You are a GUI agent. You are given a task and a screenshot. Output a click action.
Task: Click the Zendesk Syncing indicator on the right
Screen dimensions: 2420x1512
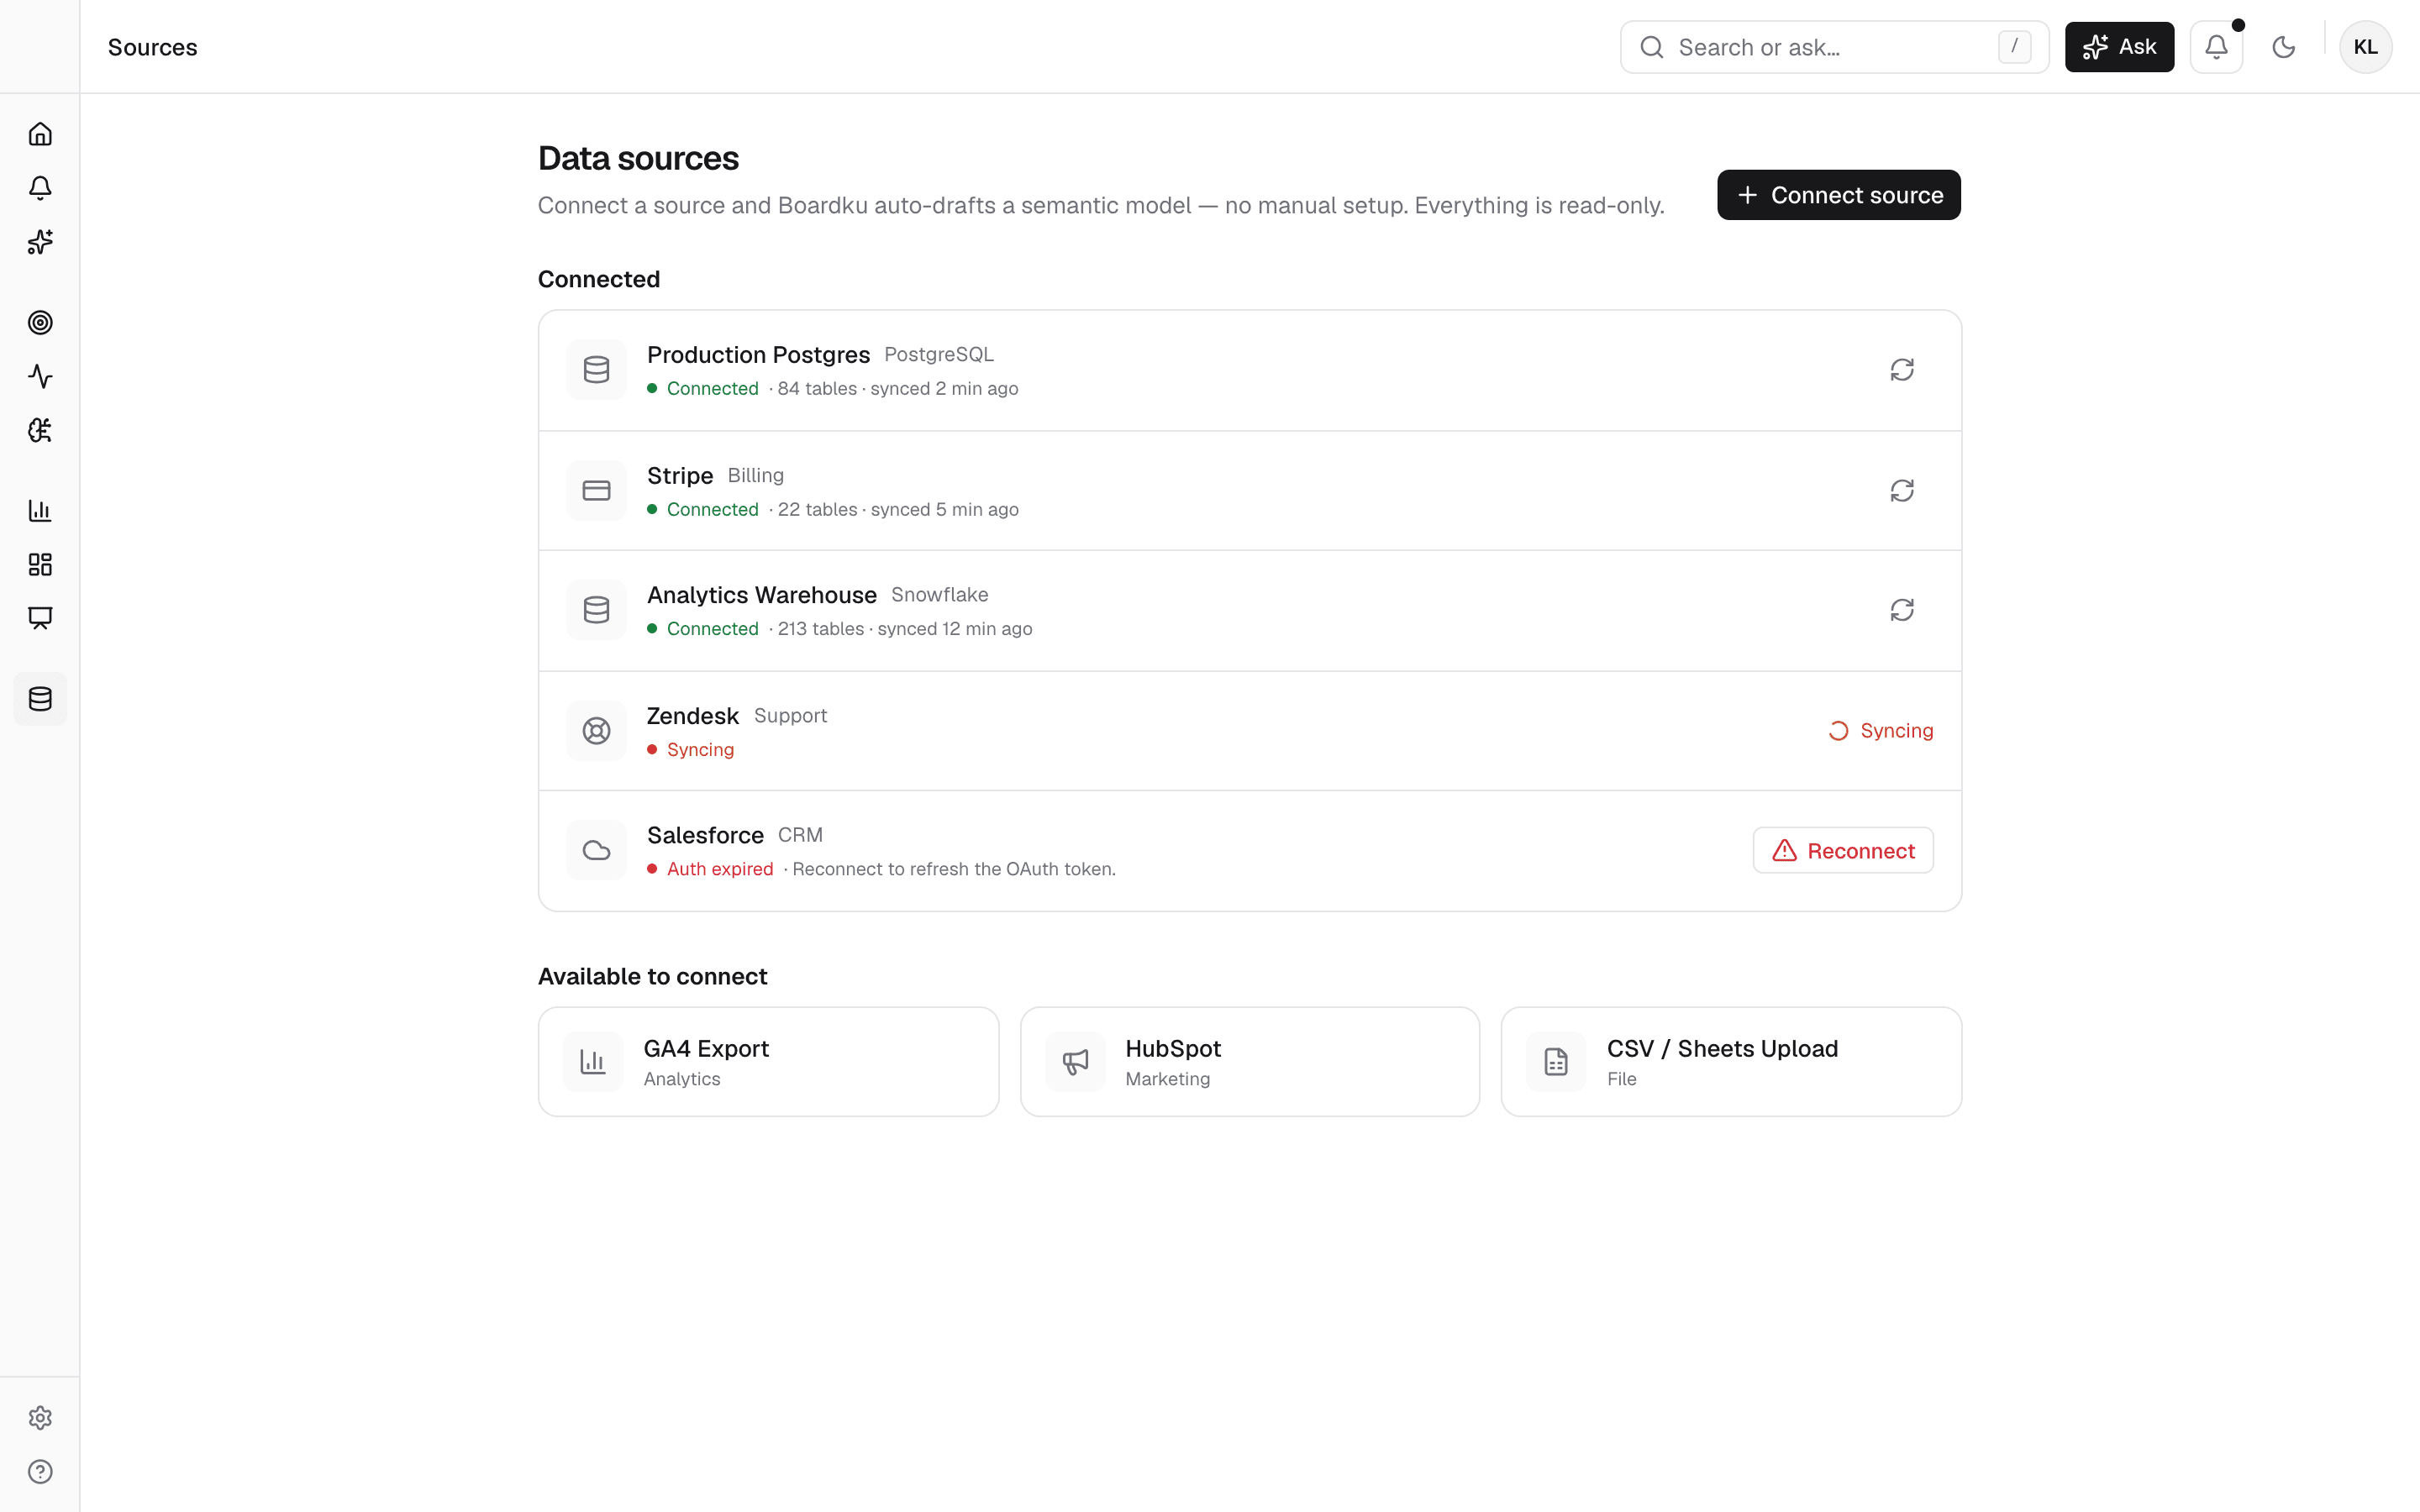click(1880, 731)
